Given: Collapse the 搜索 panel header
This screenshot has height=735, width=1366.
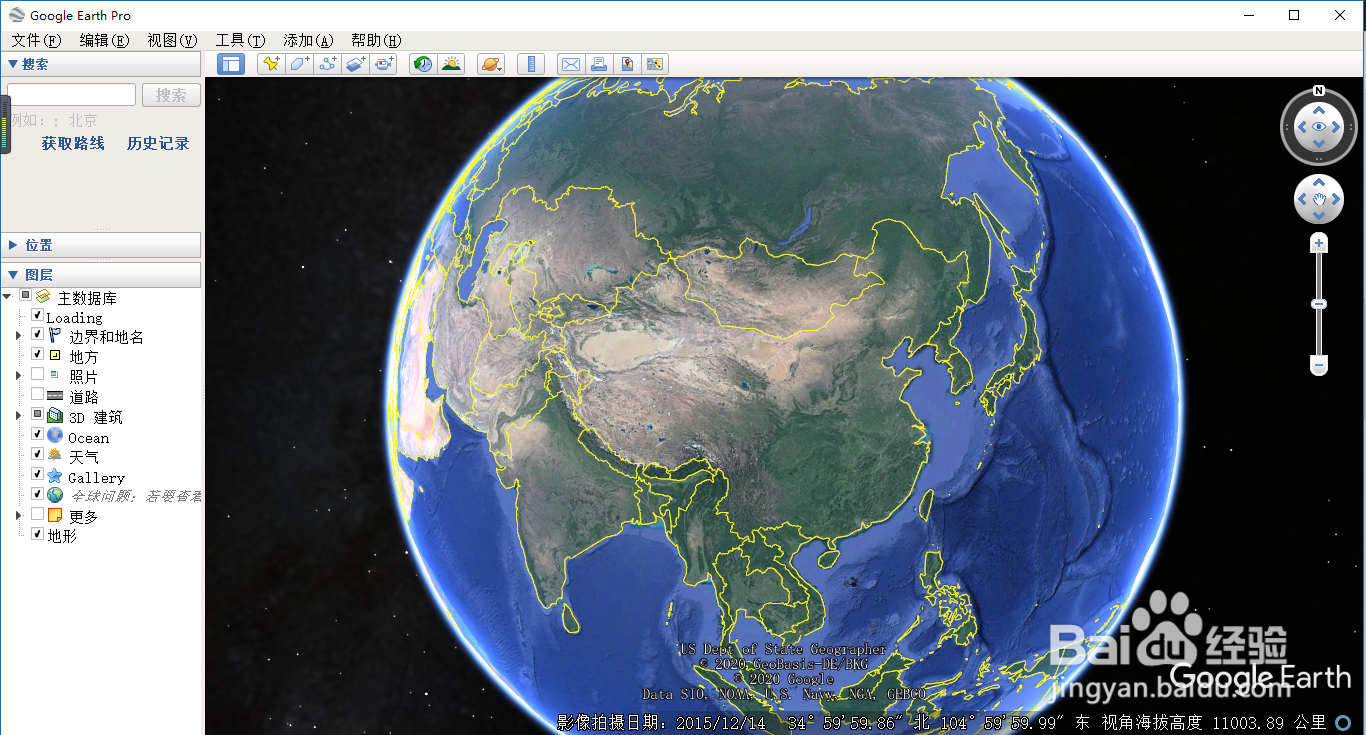Looking at the screenshot, I should click(101, 64).
